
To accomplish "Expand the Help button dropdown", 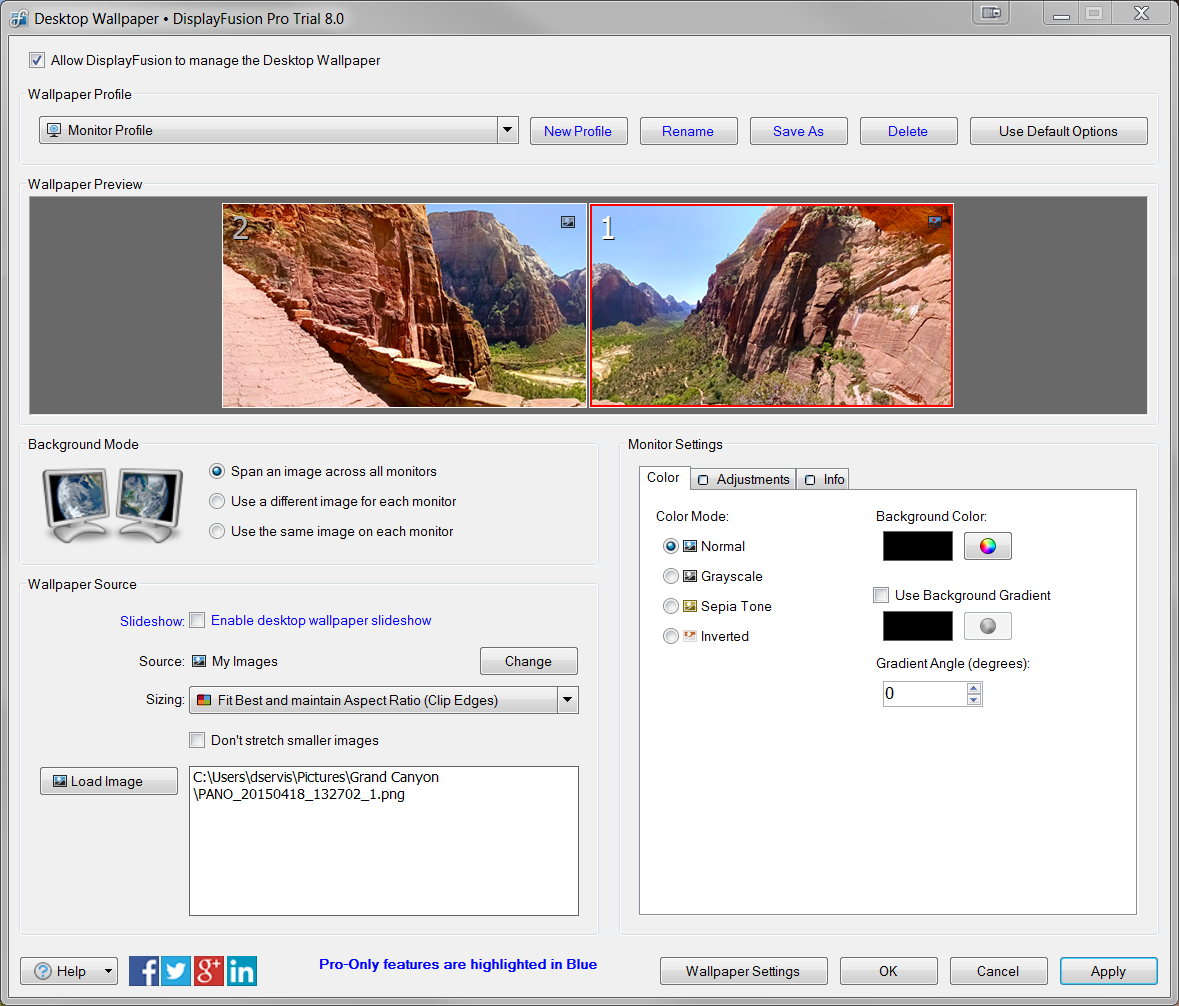I will coord(107,971).
